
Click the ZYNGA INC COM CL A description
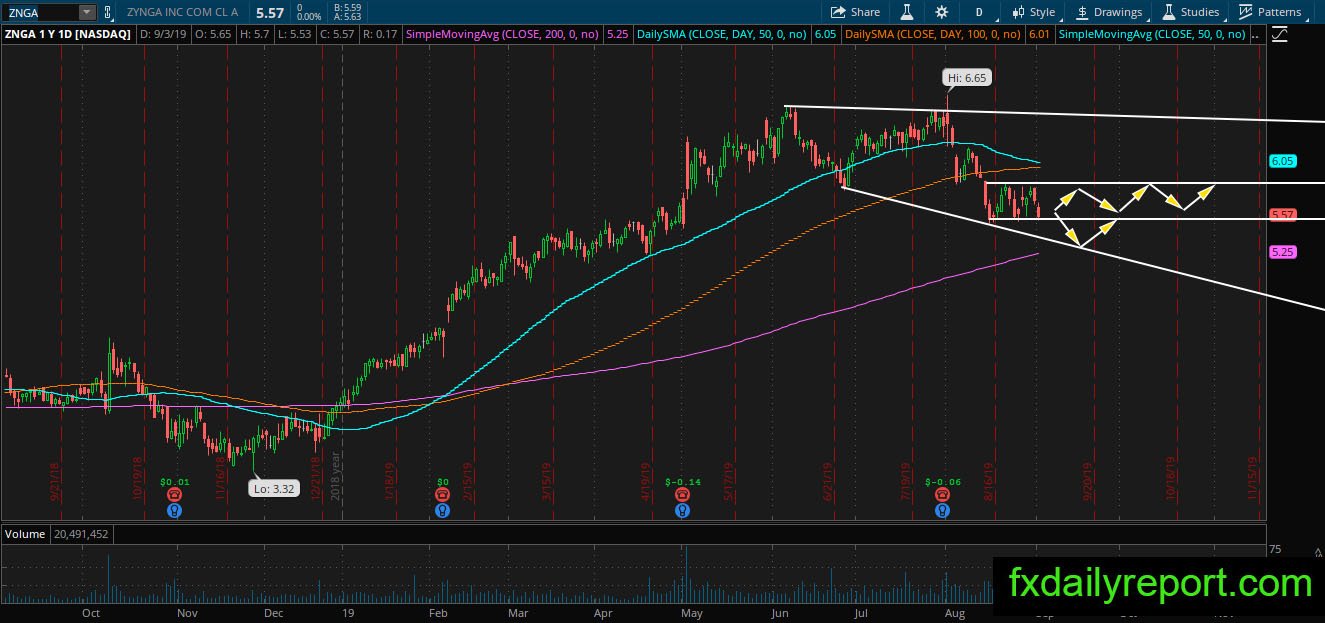click(x=181, y=12)
